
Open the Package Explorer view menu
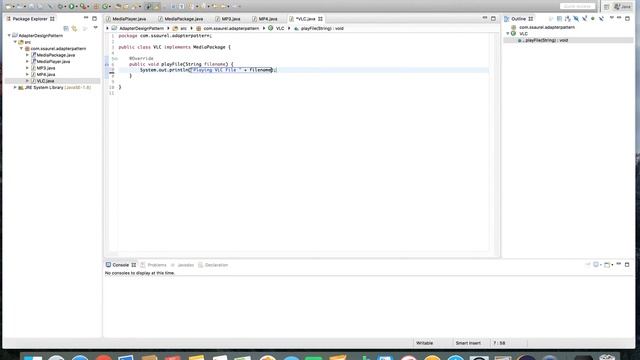coord(96,28)
